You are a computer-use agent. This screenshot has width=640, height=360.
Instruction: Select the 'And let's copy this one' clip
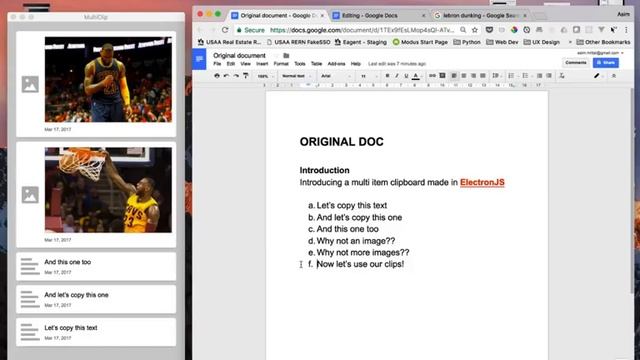click(96, 299)
